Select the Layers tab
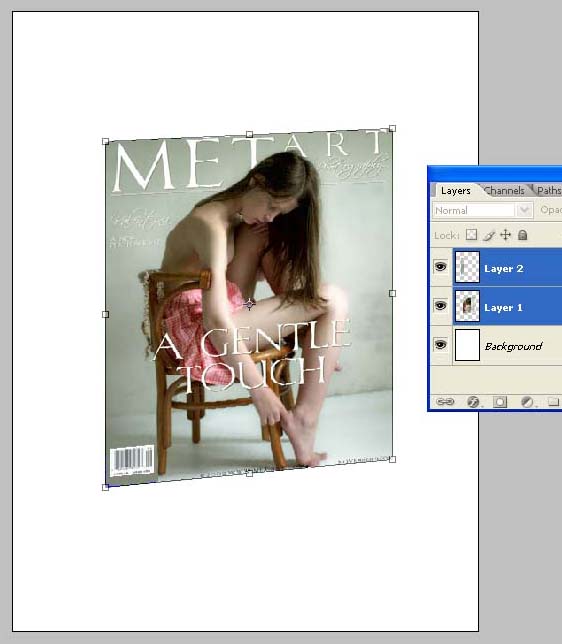 coord(455,191)
